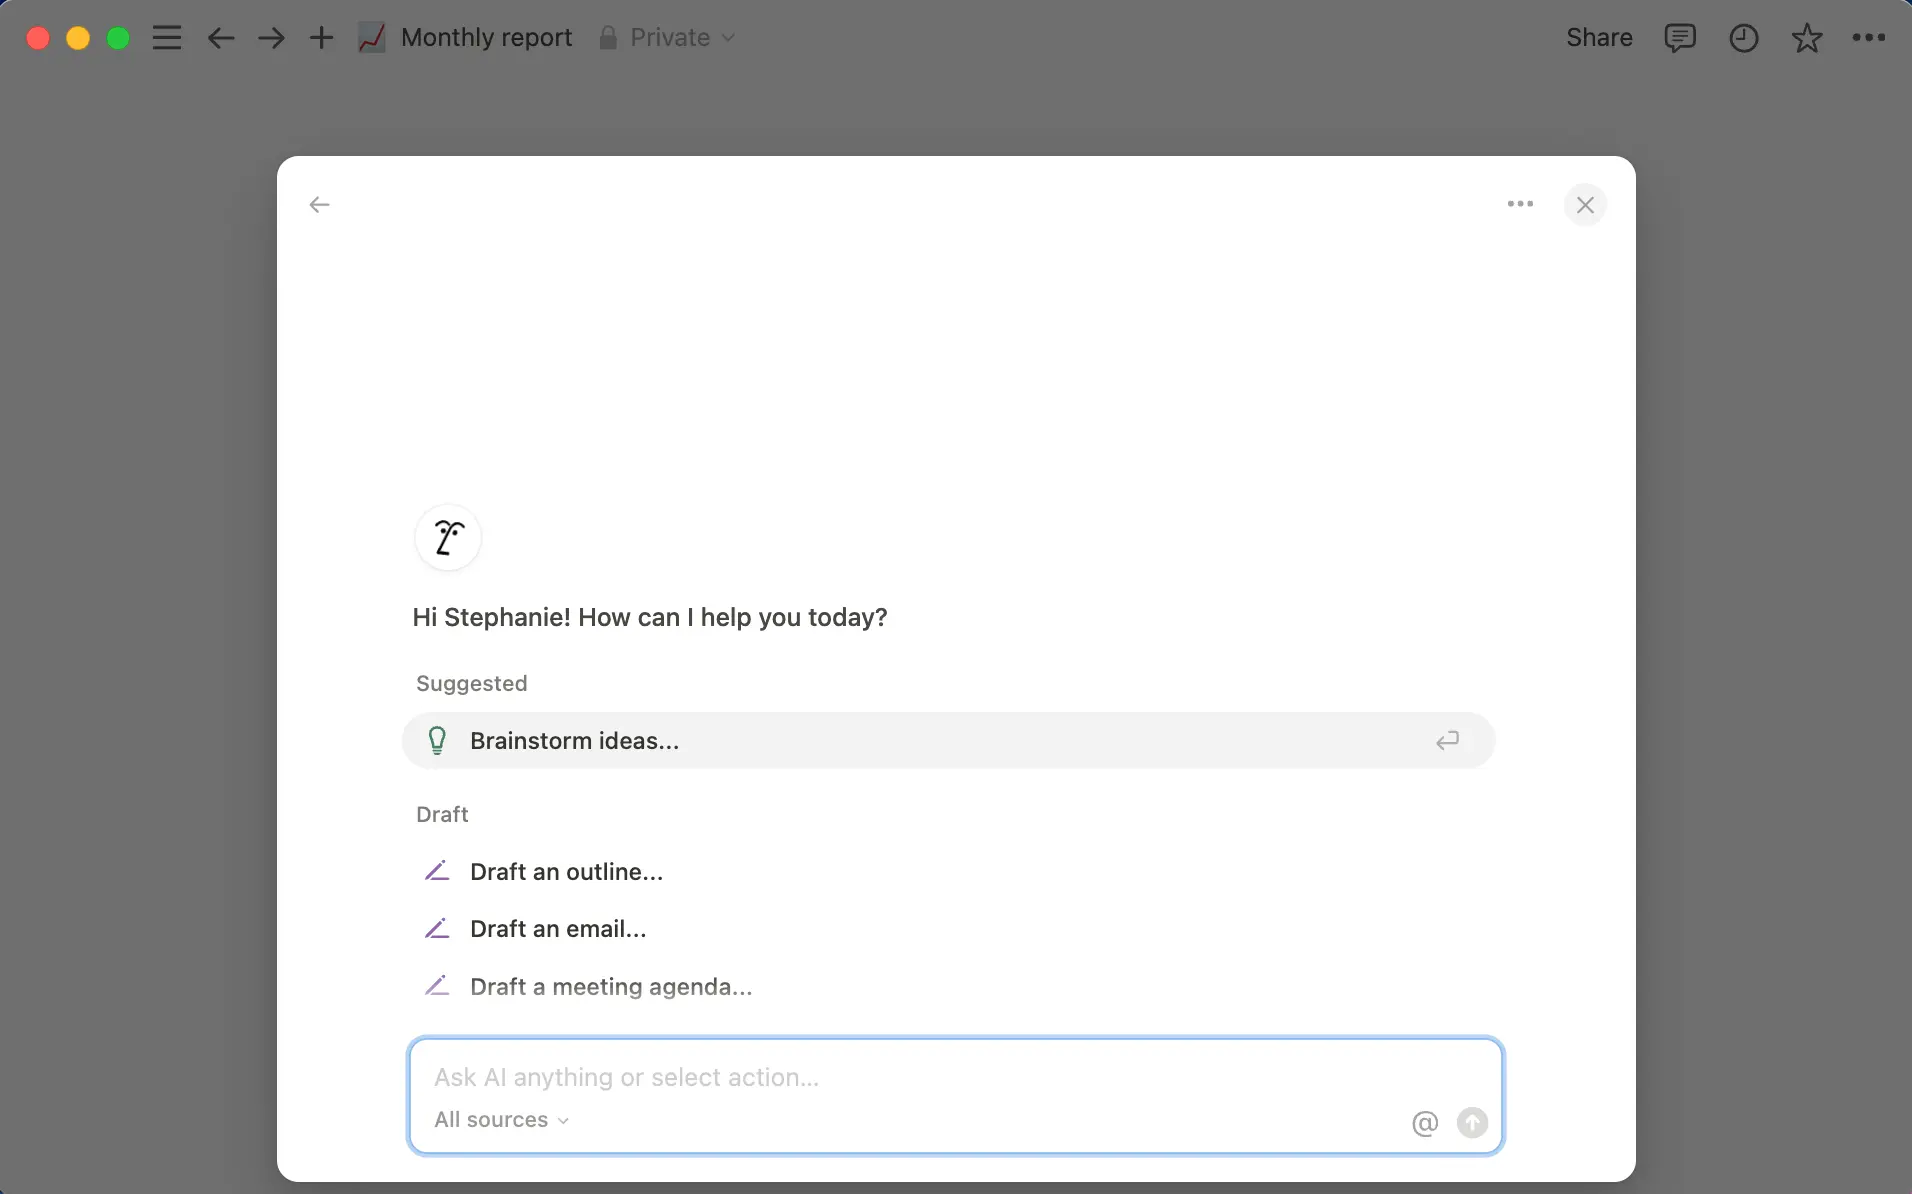This screenshot has height=1194, width=1912.
Task: Navigate back using the browser-style arrow
Action: [x=219, y=37]
